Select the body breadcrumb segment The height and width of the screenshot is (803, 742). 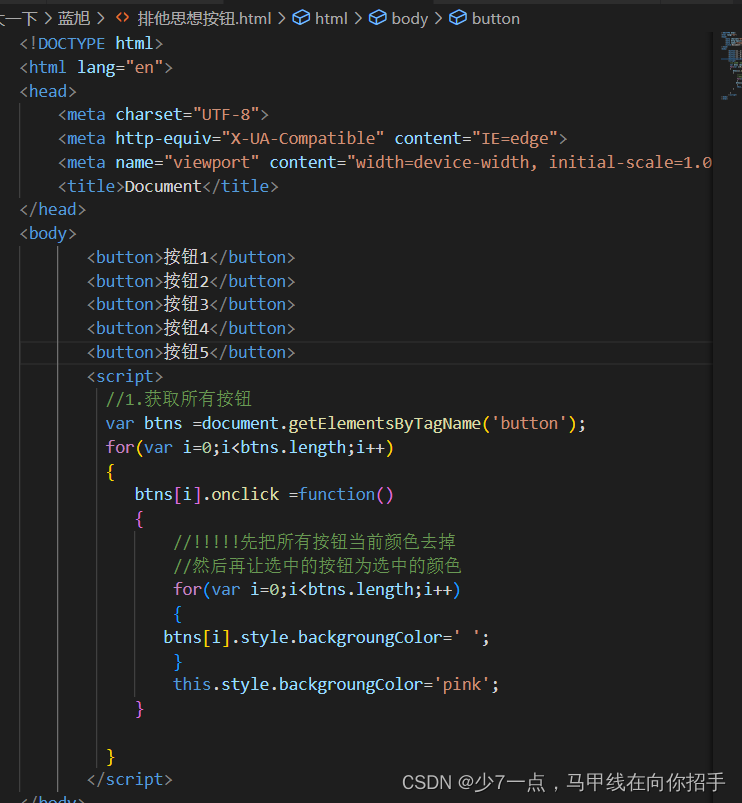click(410, 19)
